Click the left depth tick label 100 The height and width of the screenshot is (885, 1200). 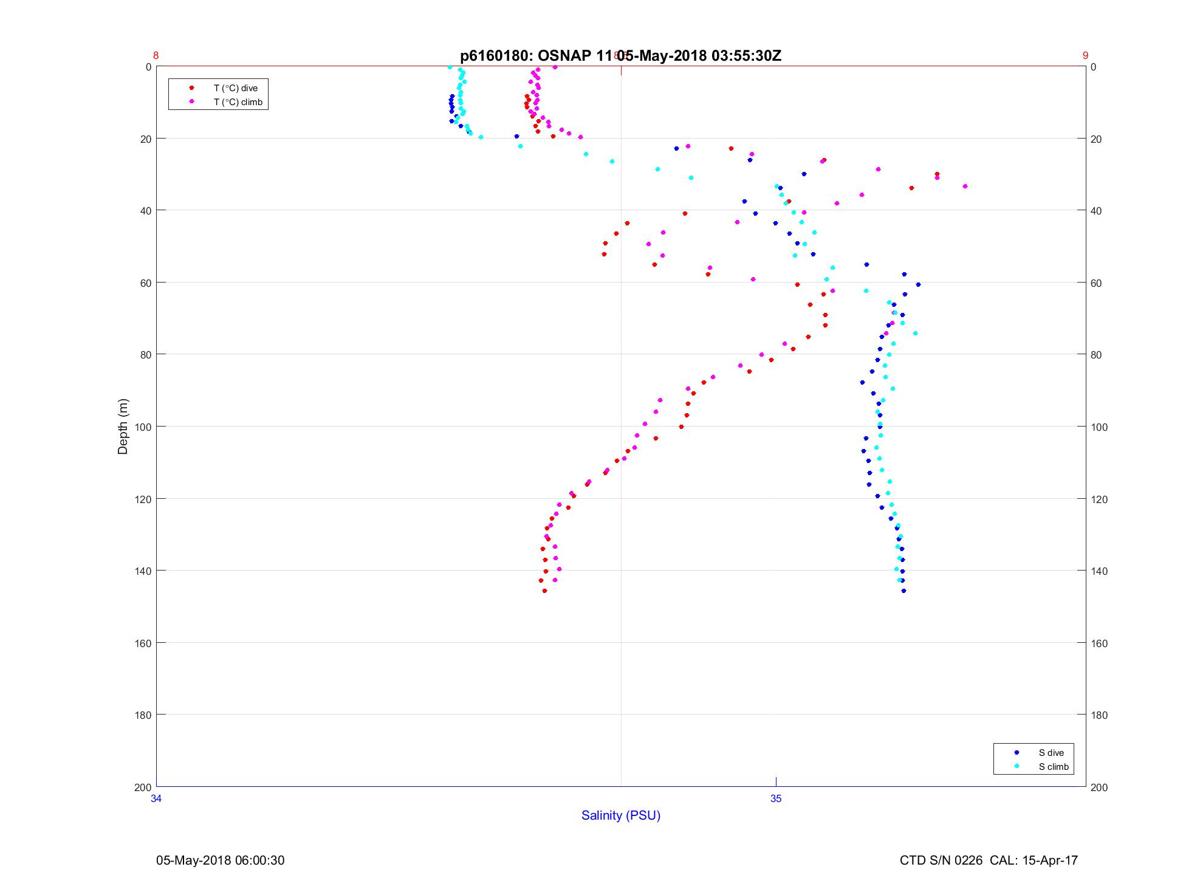tap(142, 427)
